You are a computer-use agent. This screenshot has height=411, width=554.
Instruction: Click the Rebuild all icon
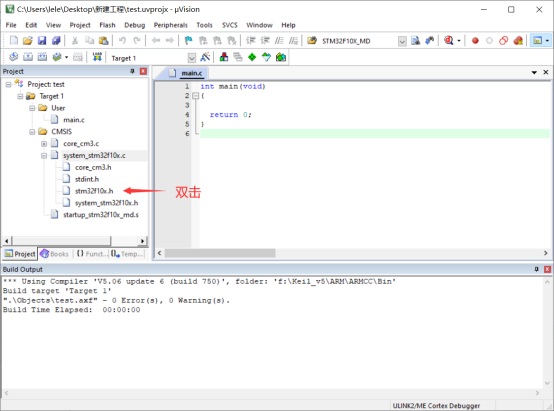tap(42, 57)
